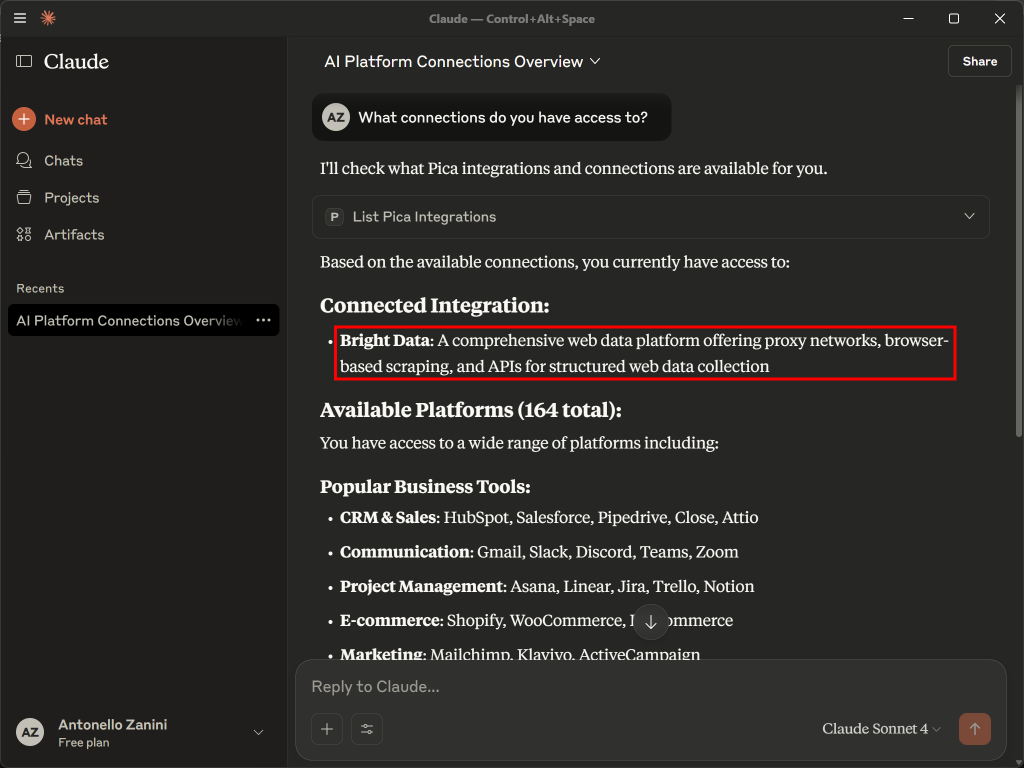Open Artifacts from the sidebar
The width and height of the screenshot is (1024, 768).
pyautogui.click(x=73, y=235)
